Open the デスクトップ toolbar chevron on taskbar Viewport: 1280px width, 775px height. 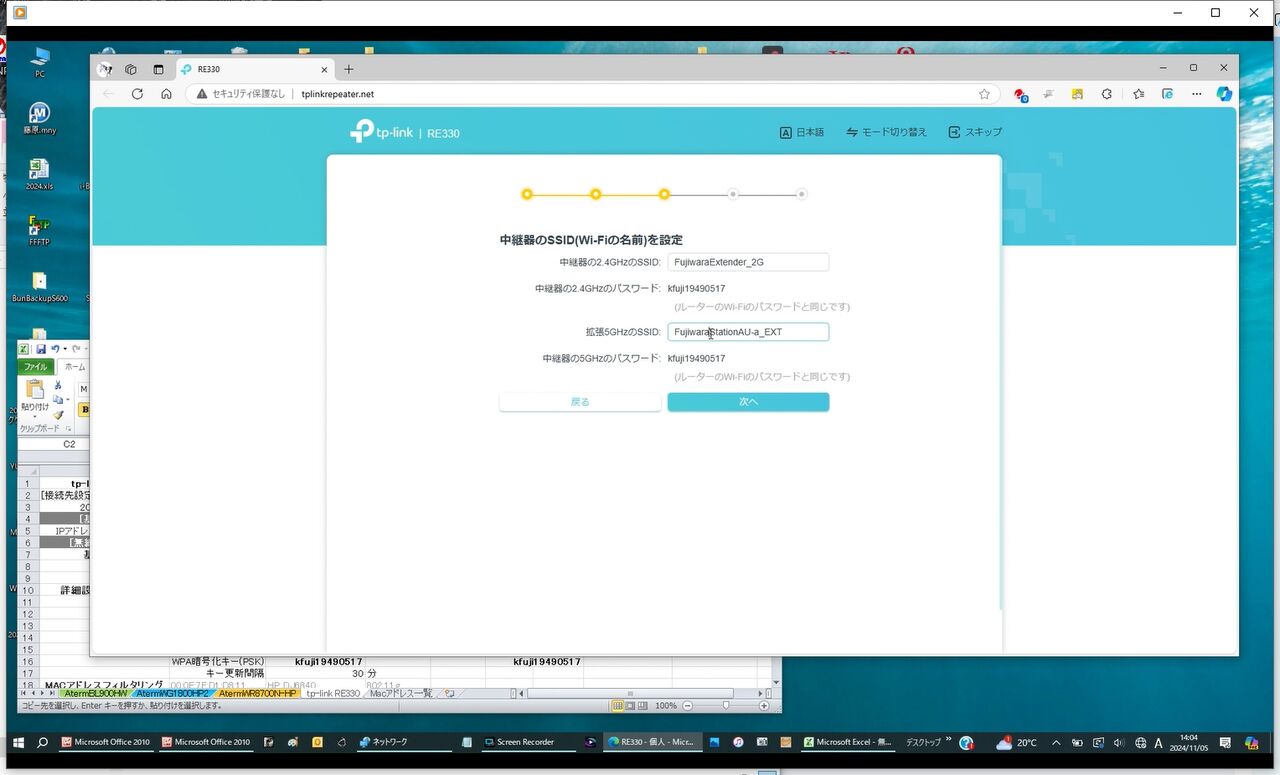pyautogui.click(x=949, y=741)
